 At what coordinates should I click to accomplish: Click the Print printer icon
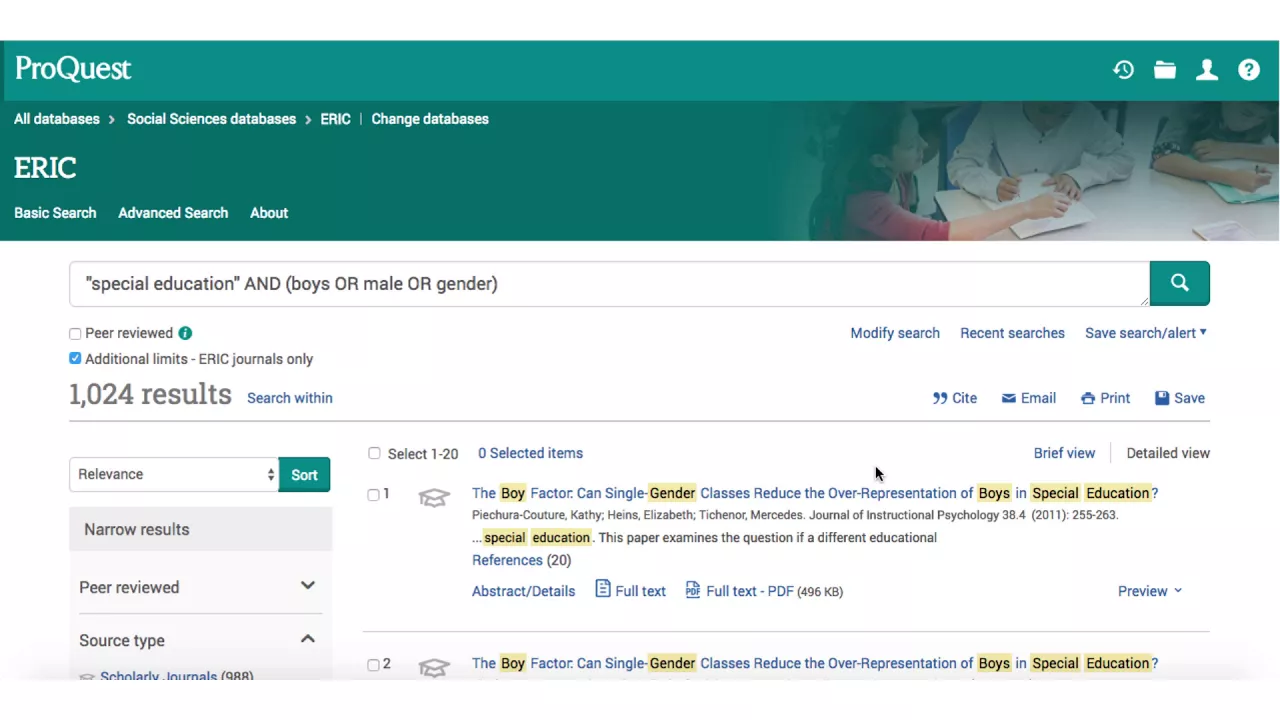(x=1088, y=398)
